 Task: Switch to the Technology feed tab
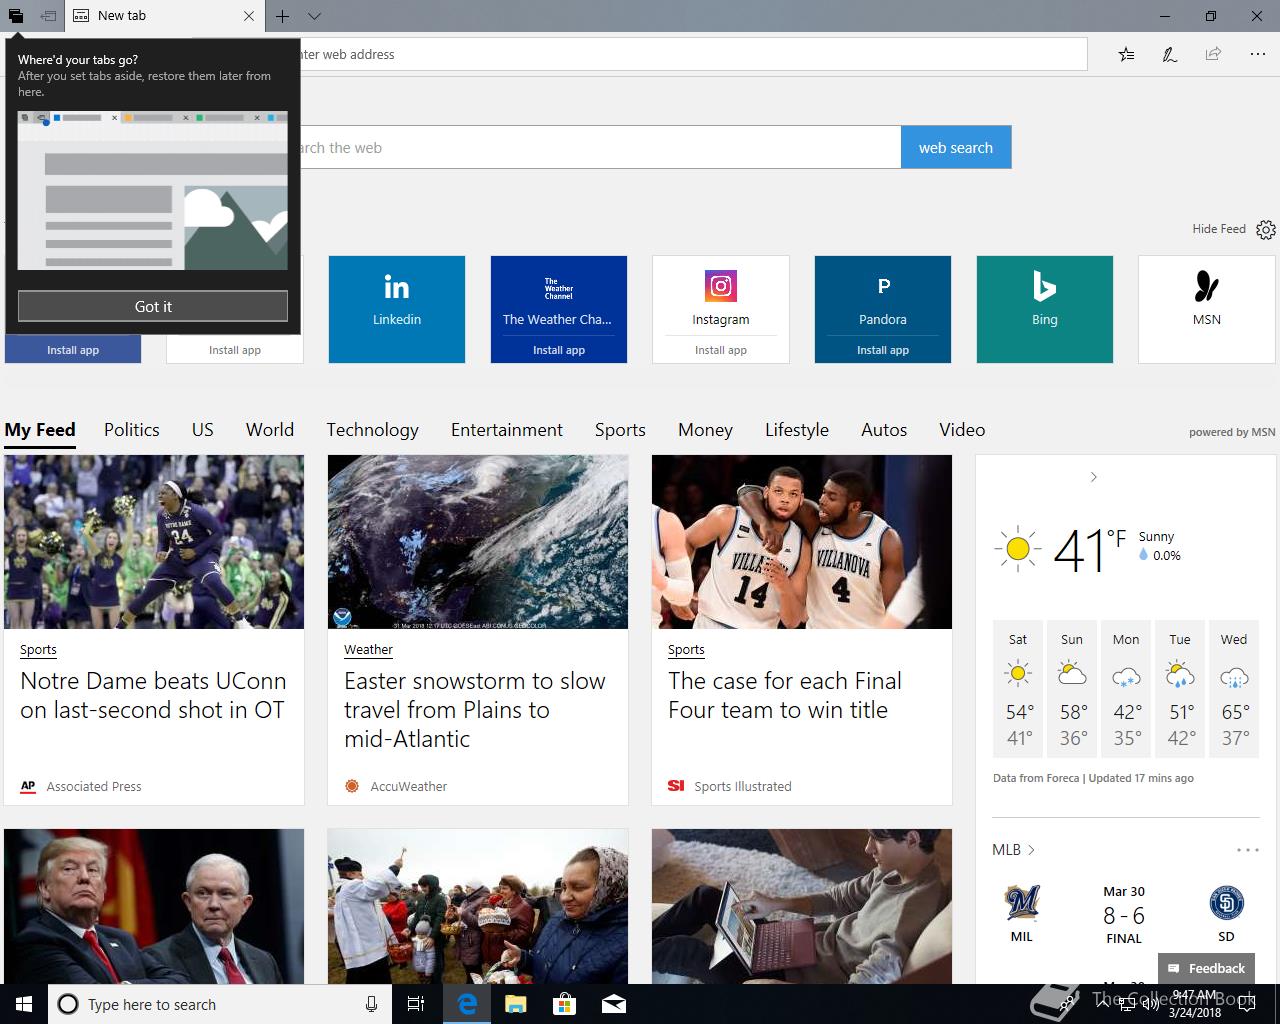point(372,430)
